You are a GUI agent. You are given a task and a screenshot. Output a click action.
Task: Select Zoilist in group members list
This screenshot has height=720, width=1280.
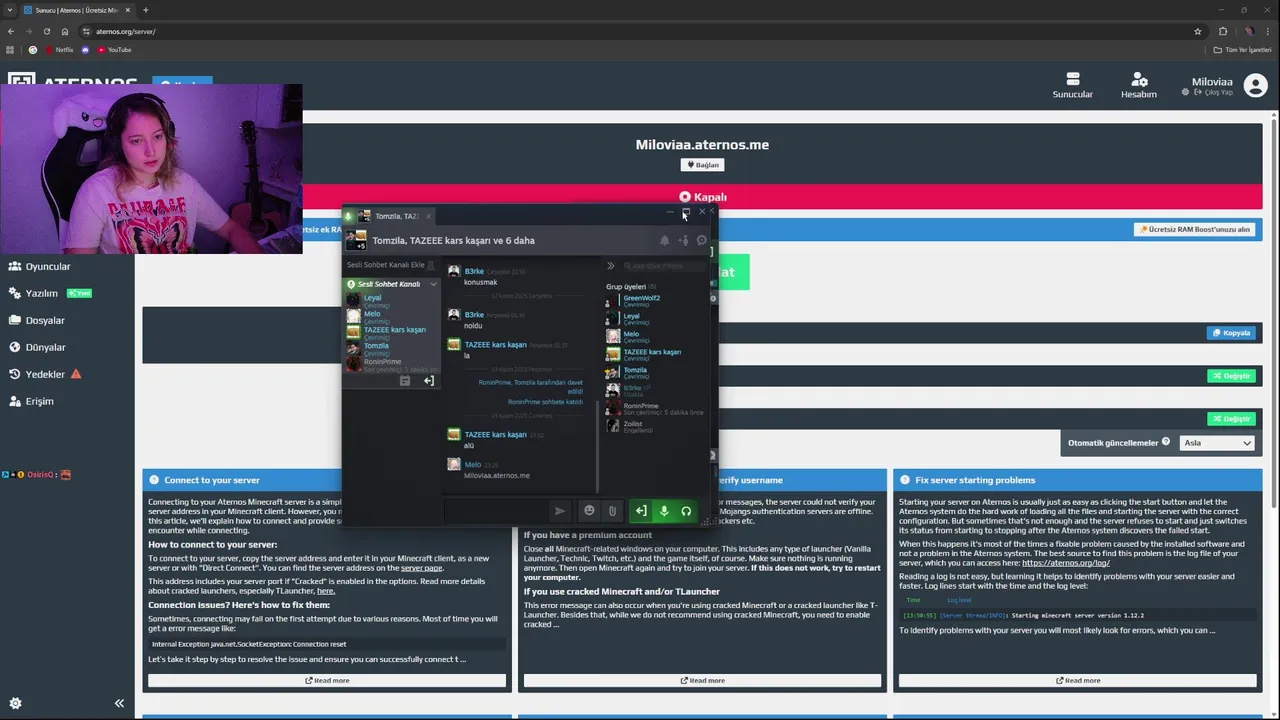[633, 426]
